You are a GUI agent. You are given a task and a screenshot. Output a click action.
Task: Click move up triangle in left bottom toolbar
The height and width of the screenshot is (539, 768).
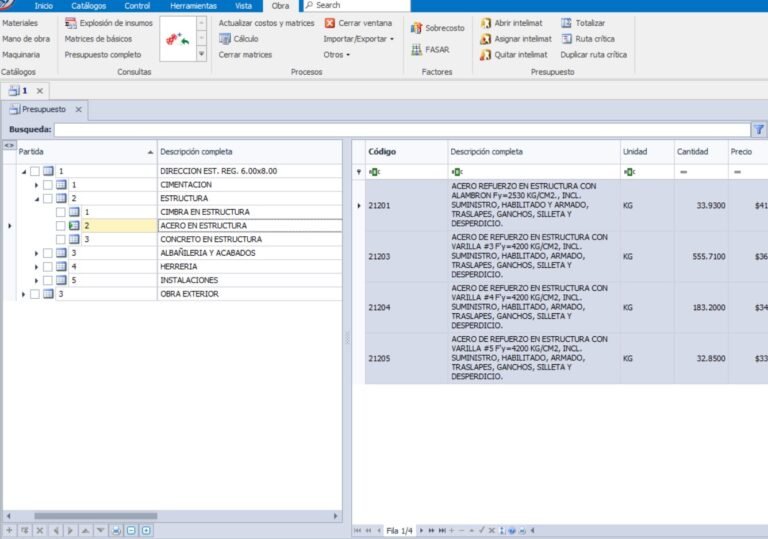86,530
